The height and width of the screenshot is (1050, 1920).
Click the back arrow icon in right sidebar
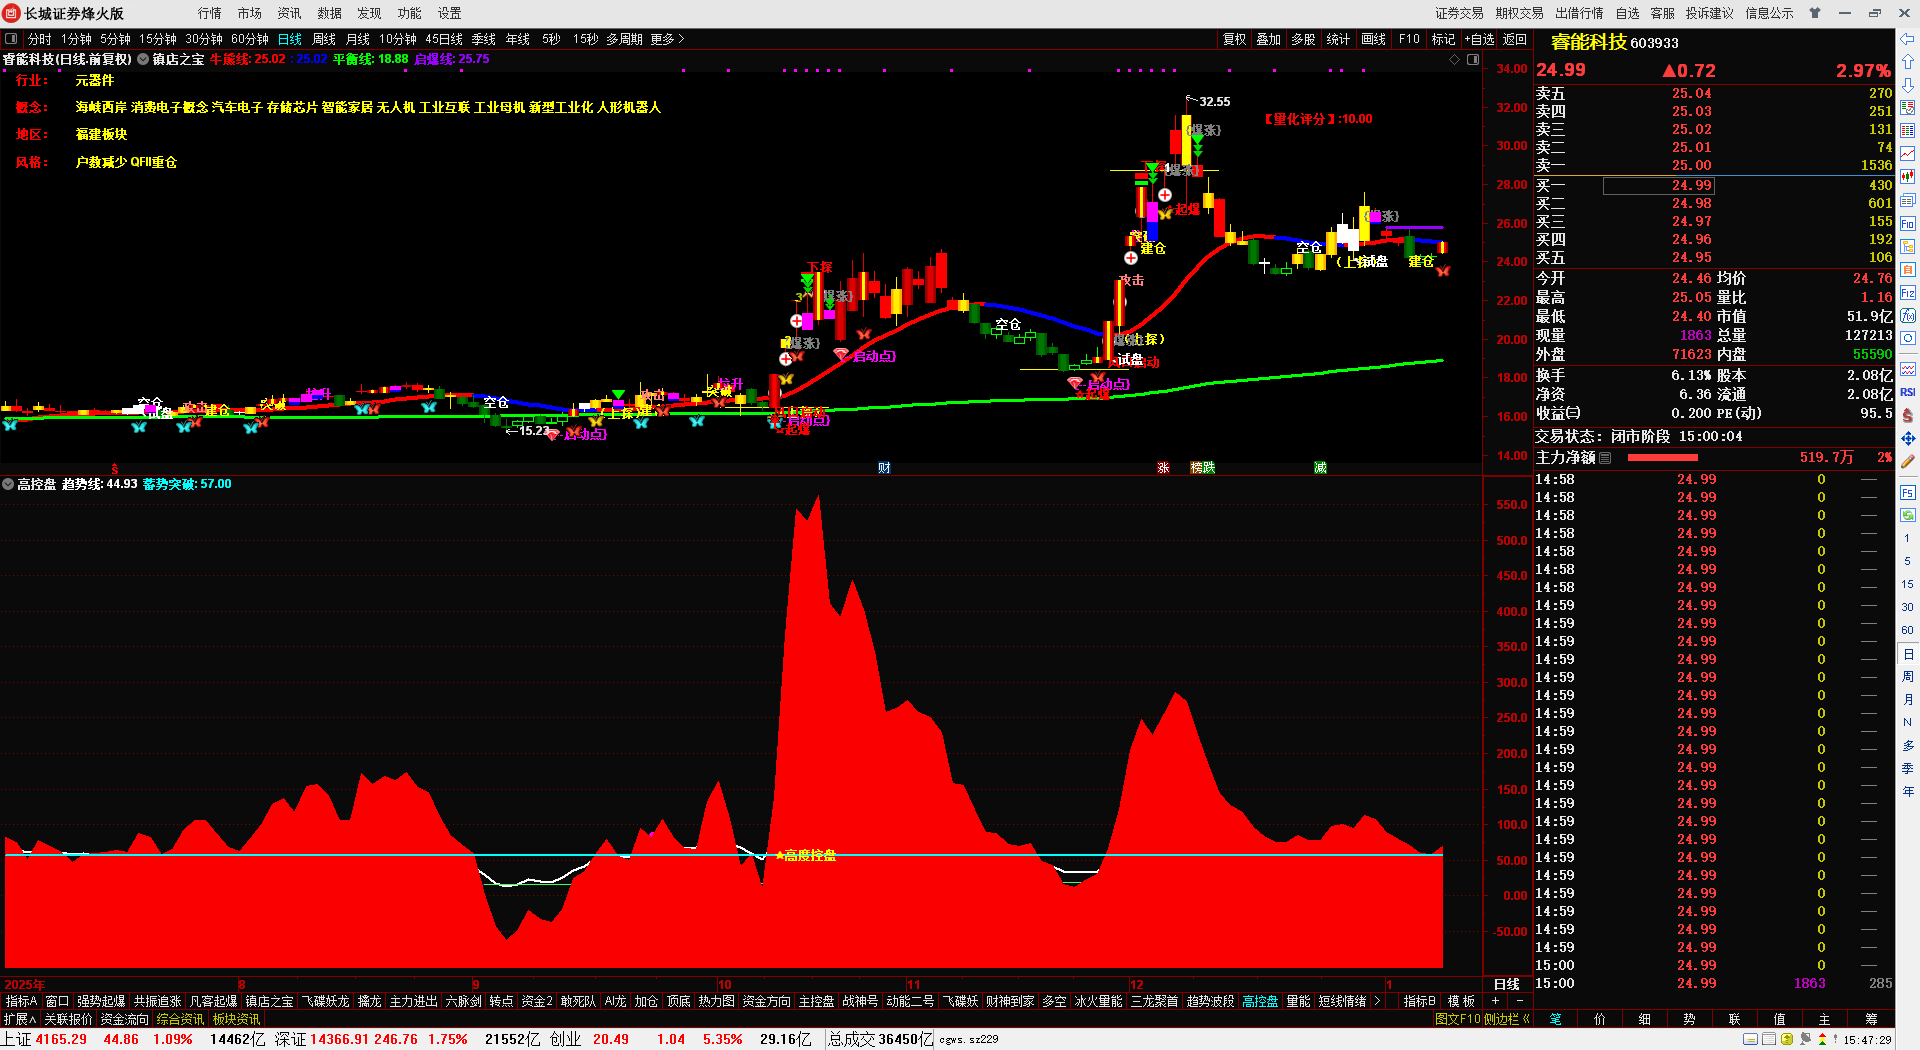click(x=1908, y=39)
